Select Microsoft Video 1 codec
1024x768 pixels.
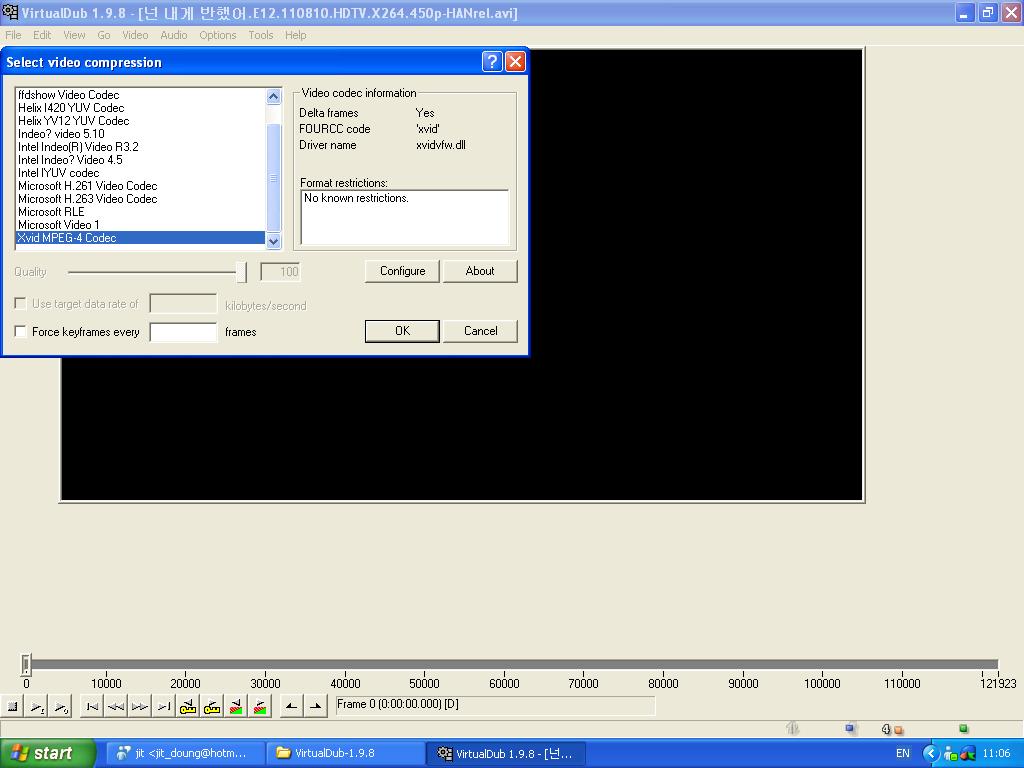point(140,225)
